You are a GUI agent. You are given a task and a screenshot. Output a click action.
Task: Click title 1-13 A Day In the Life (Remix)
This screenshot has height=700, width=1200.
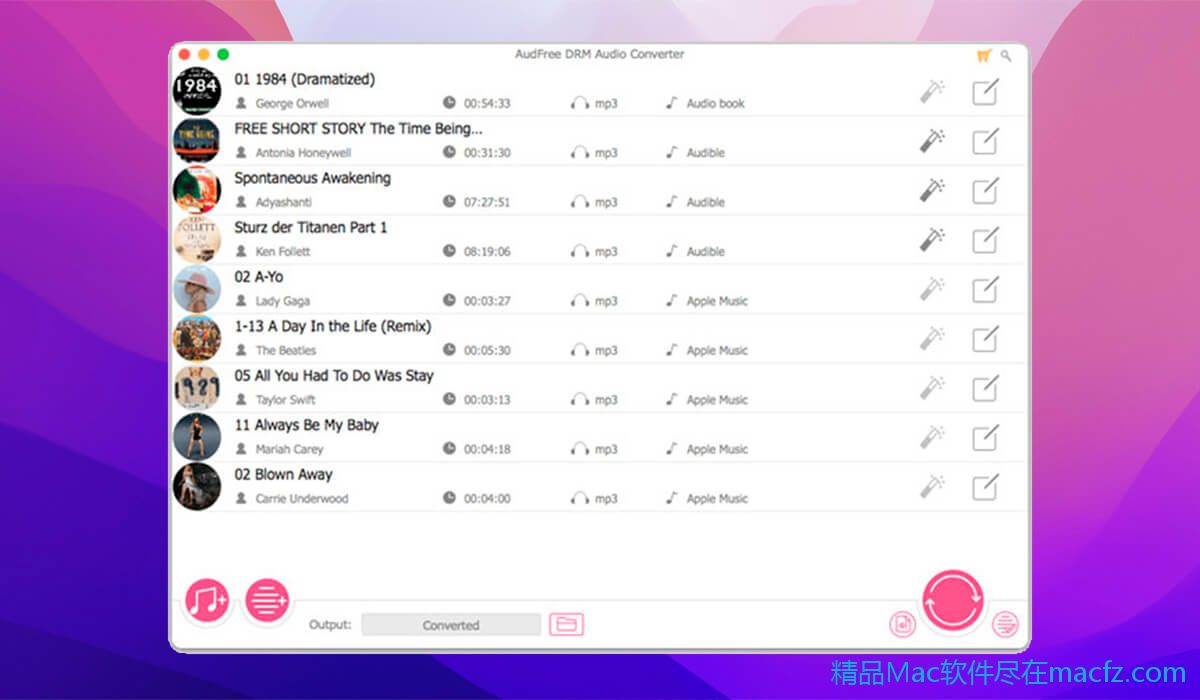pos(333,326)
